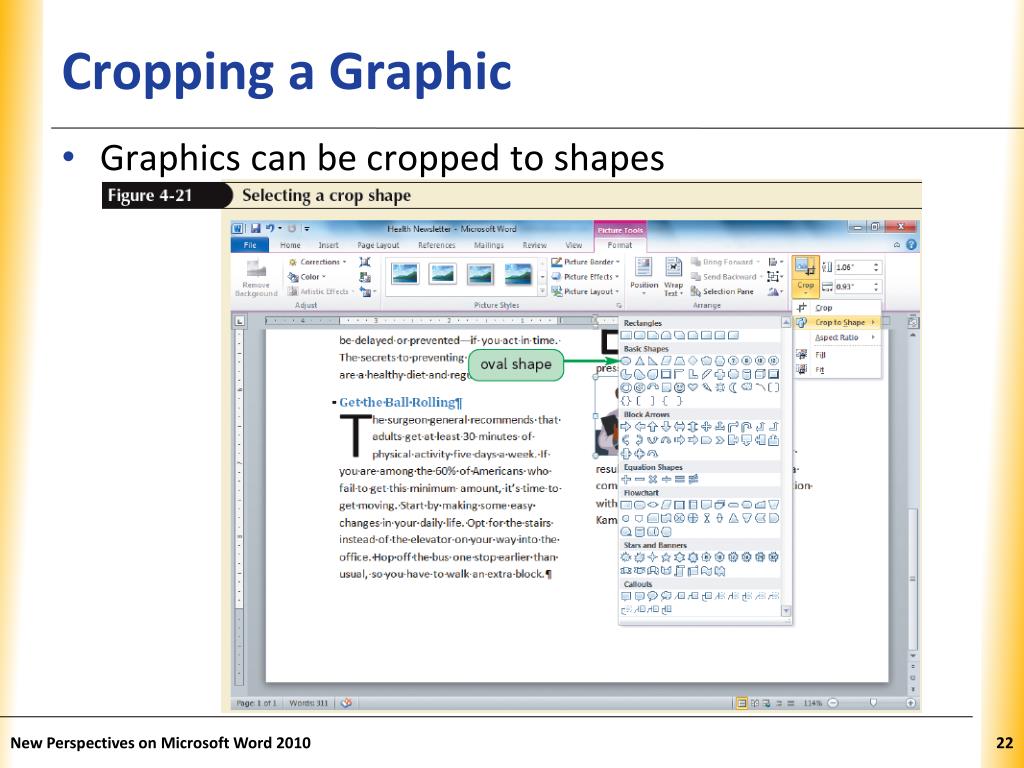This screenshot has width=1024, height=768.
Task: Click the Undo icon in title bar
Action: pos(270,228)
